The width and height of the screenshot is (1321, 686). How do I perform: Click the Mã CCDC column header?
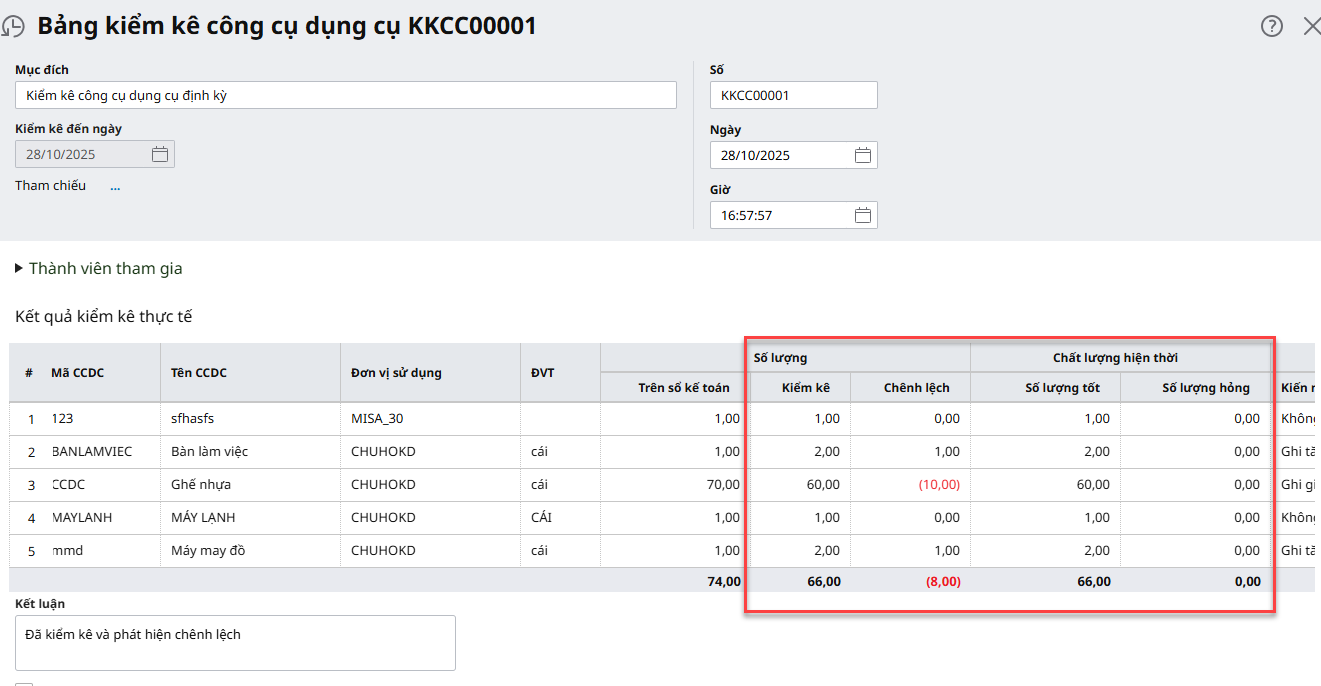(x=78, y=373)
